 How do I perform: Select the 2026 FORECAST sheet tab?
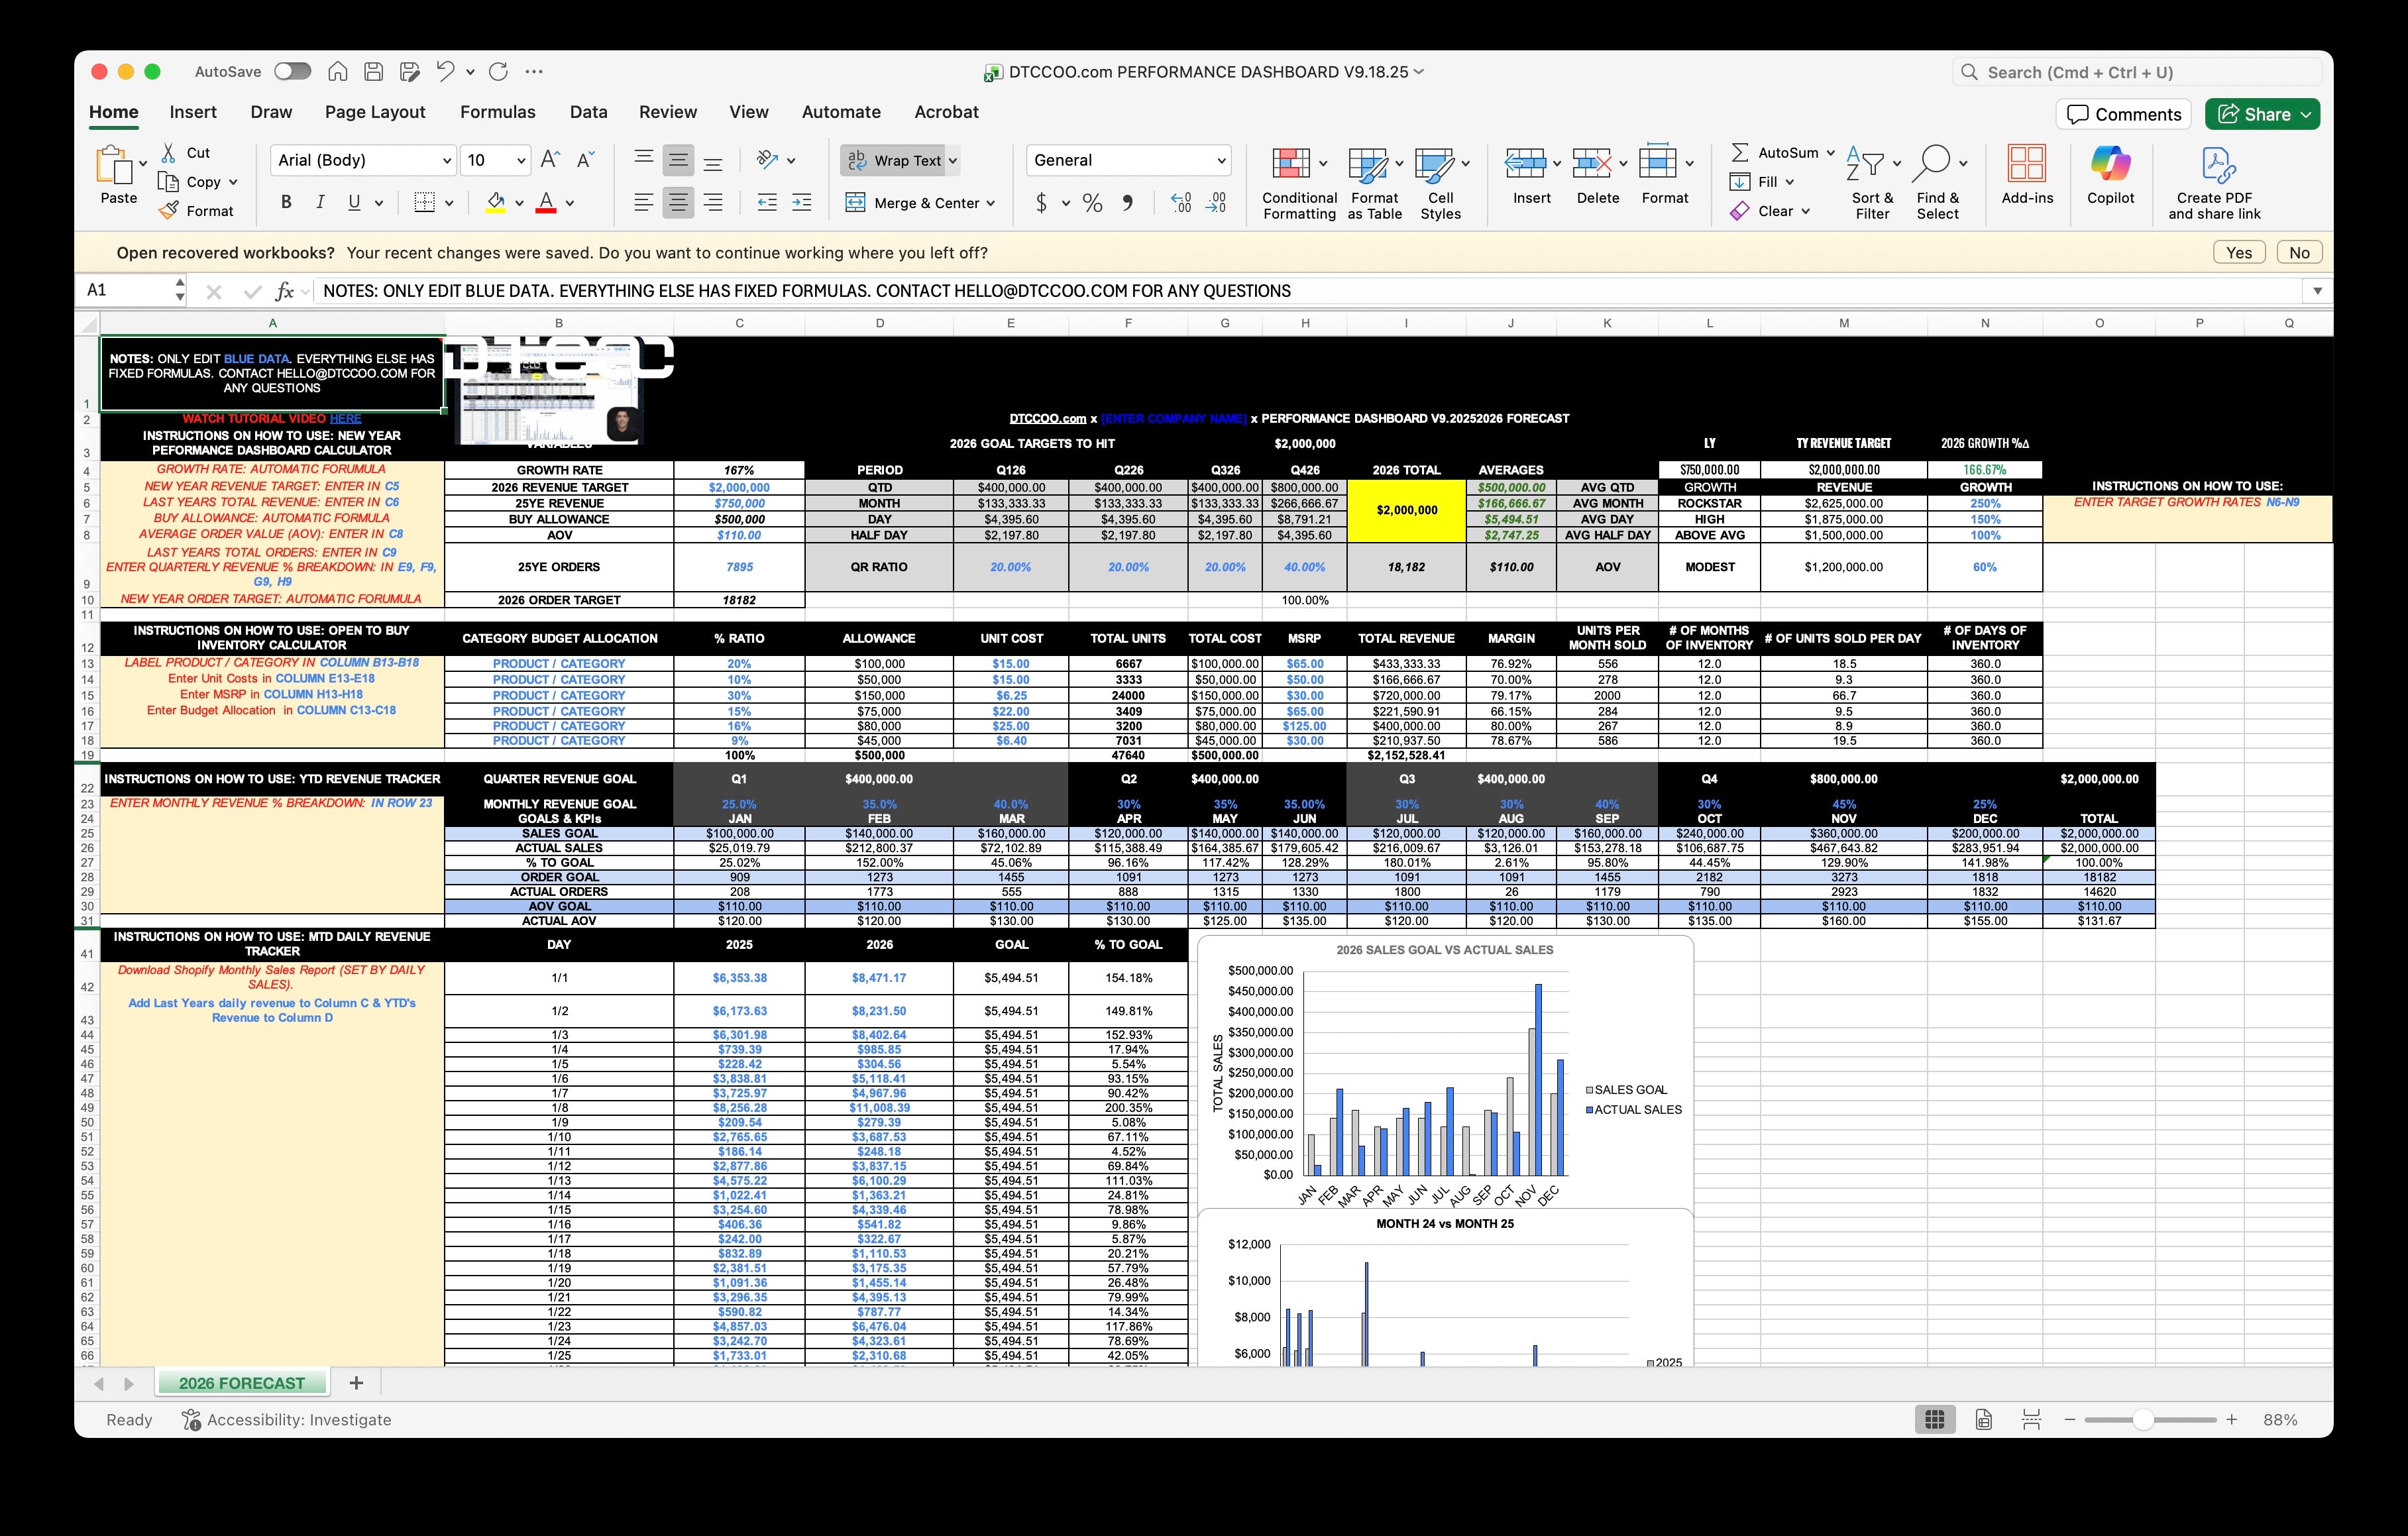pyautogui.click(x=242, y=1383)
